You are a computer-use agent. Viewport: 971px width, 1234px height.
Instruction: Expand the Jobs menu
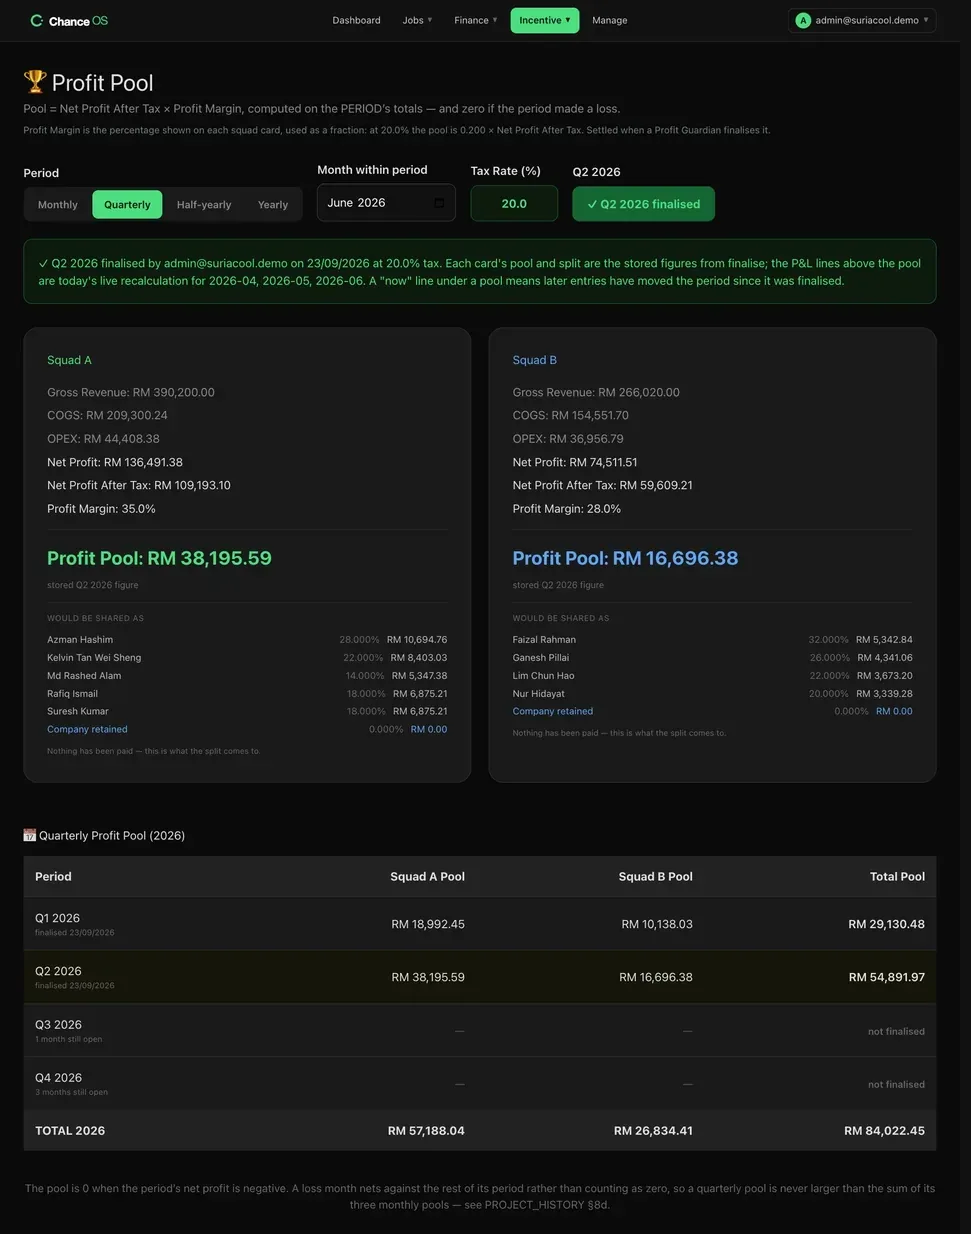click(x=417, y=20)
